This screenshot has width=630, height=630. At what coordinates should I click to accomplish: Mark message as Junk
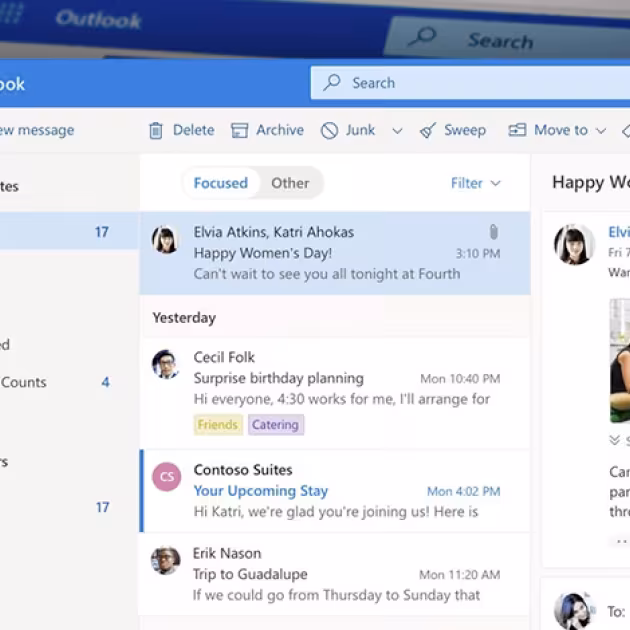pyautogui.click(x=347, y=131)
